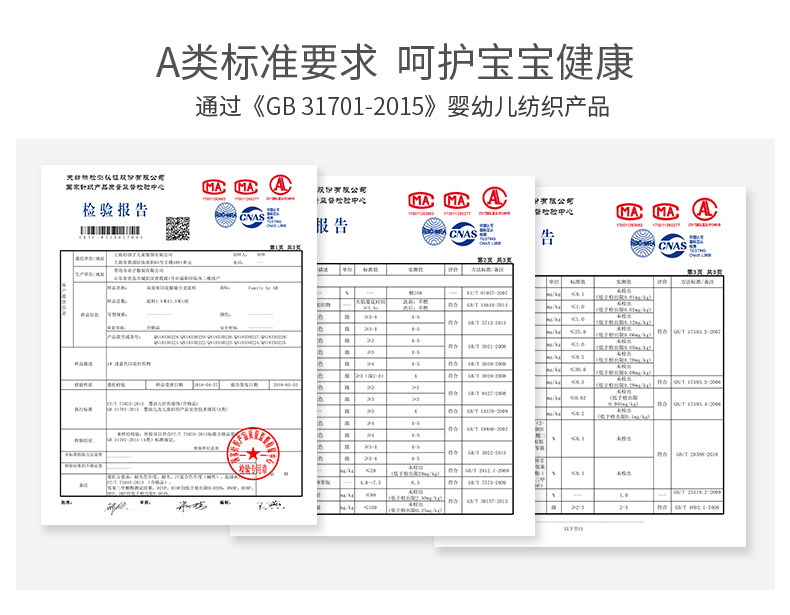Click the middle signature below page 1 table
Screen dimensions: 790x615
click(191, 506)
